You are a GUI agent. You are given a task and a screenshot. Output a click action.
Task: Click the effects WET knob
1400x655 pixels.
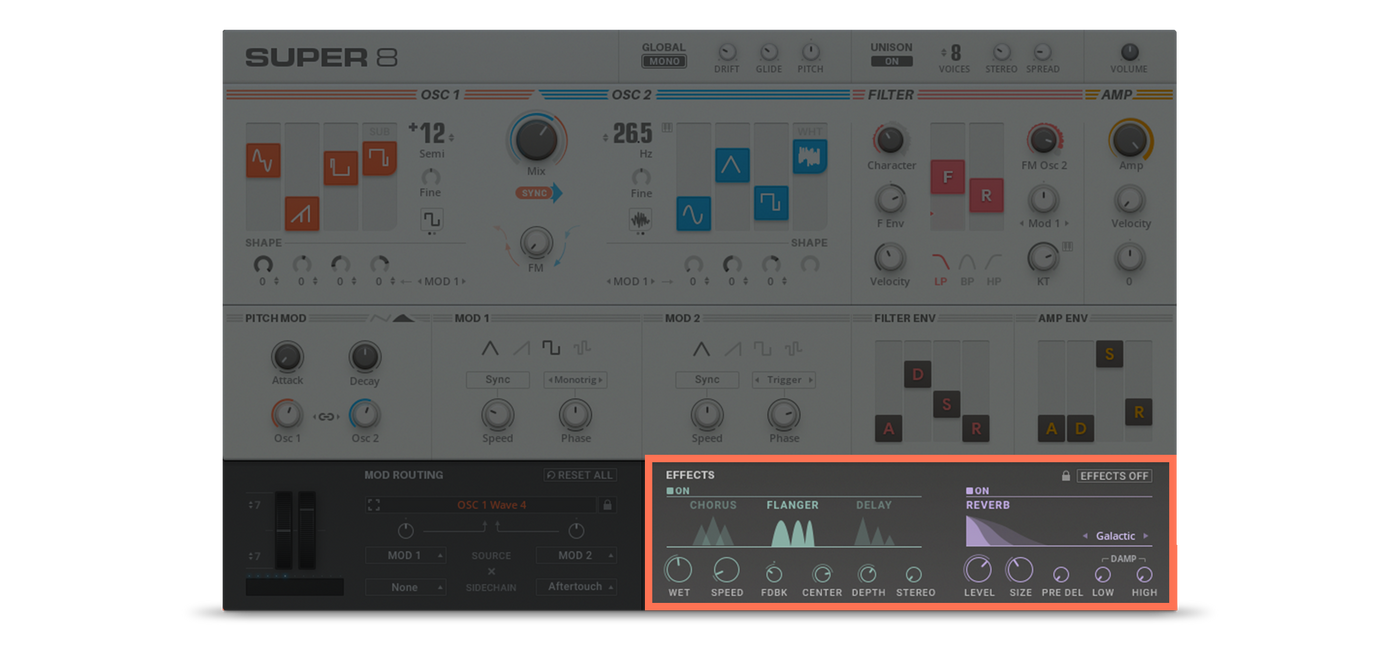(x=678, y=570)
